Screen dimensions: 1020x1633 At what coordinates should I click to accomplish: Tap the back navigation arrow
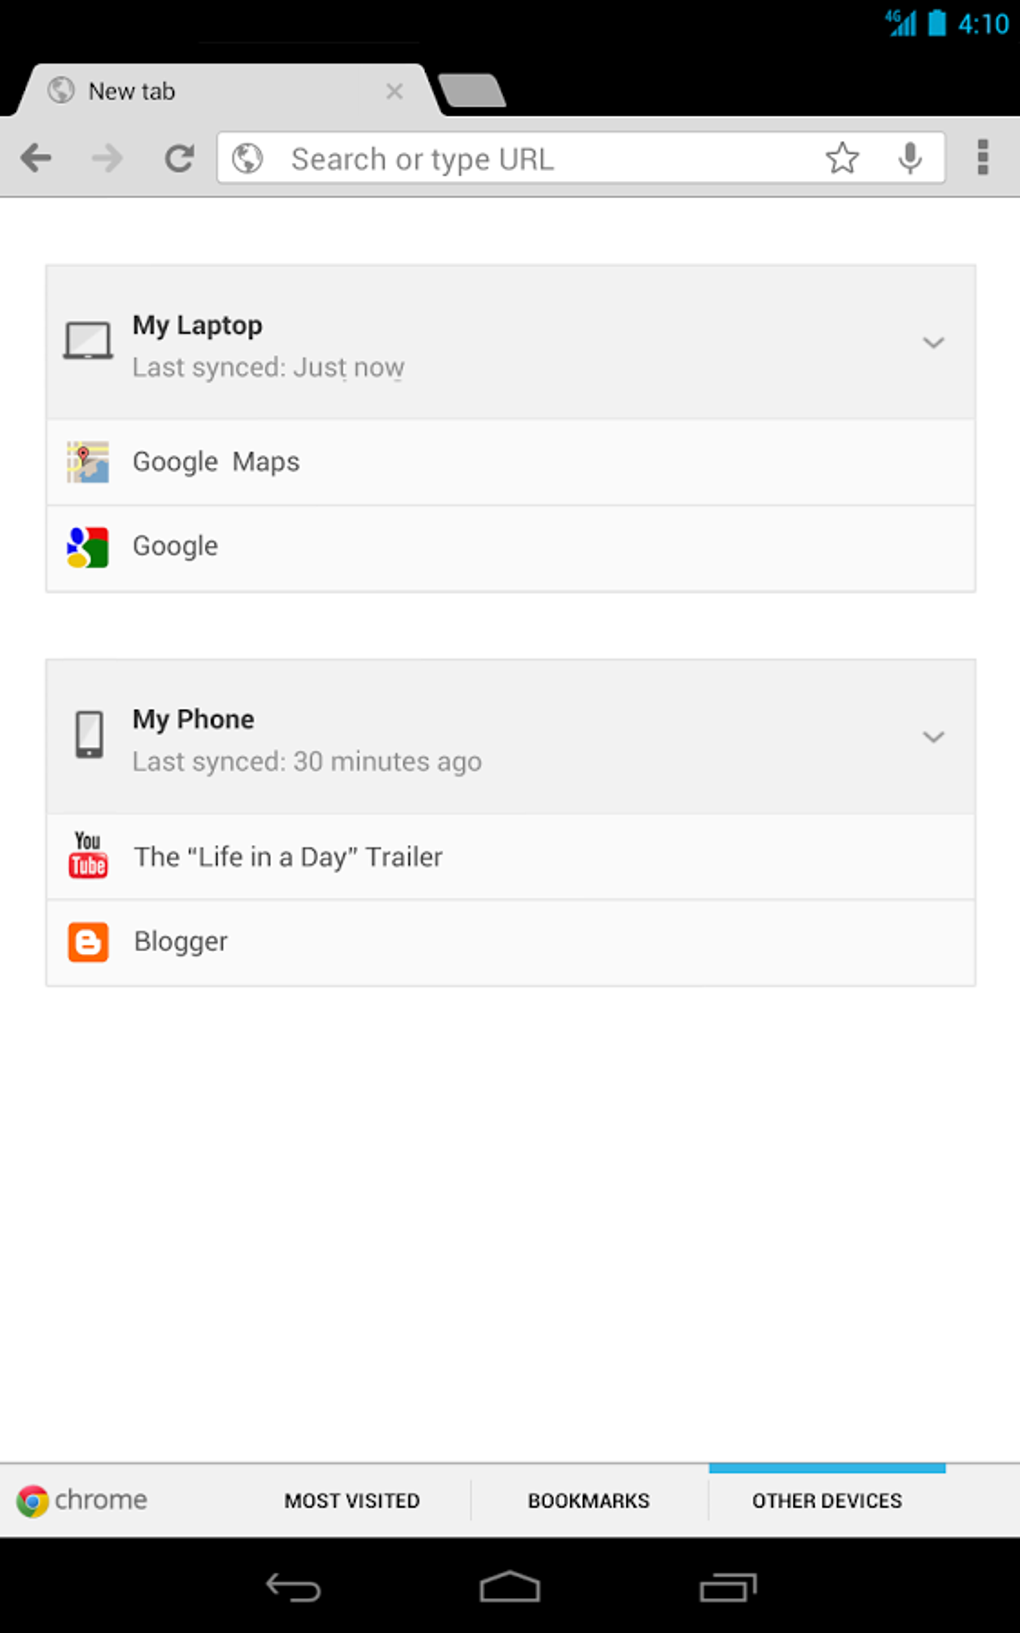tap(37, 158)
